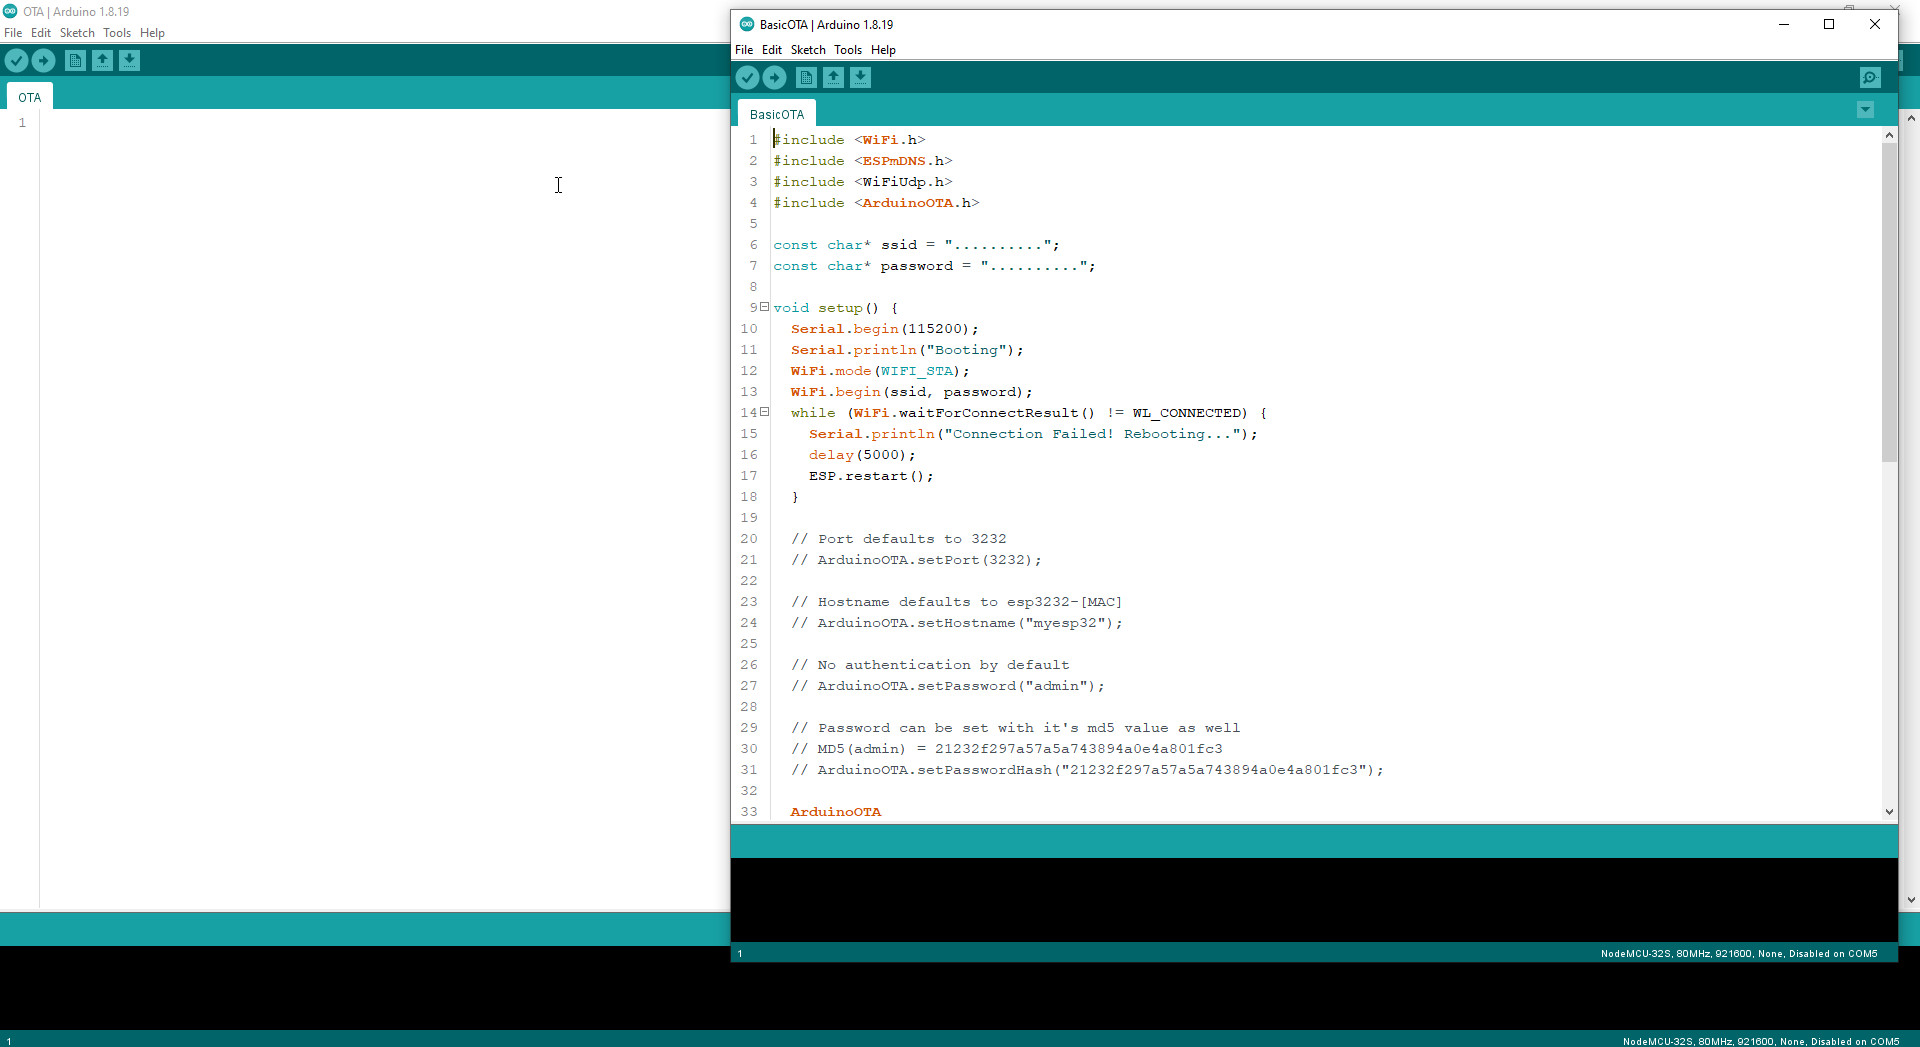Image resolution: width=1920 pixels, height=1047 pixels.
Task: Open Serial Monitor in BasicOTA window
Action: coord(1870,78)
